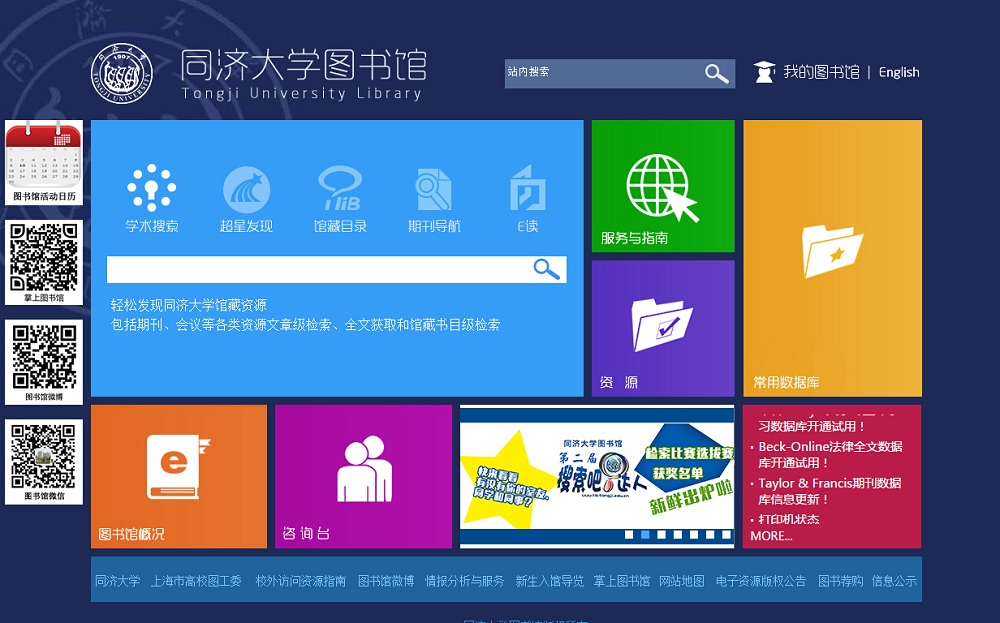The width and height of the screenshot is (1000, 623).
Task: Select the fifth carousel dot
Action: [694, 535]
